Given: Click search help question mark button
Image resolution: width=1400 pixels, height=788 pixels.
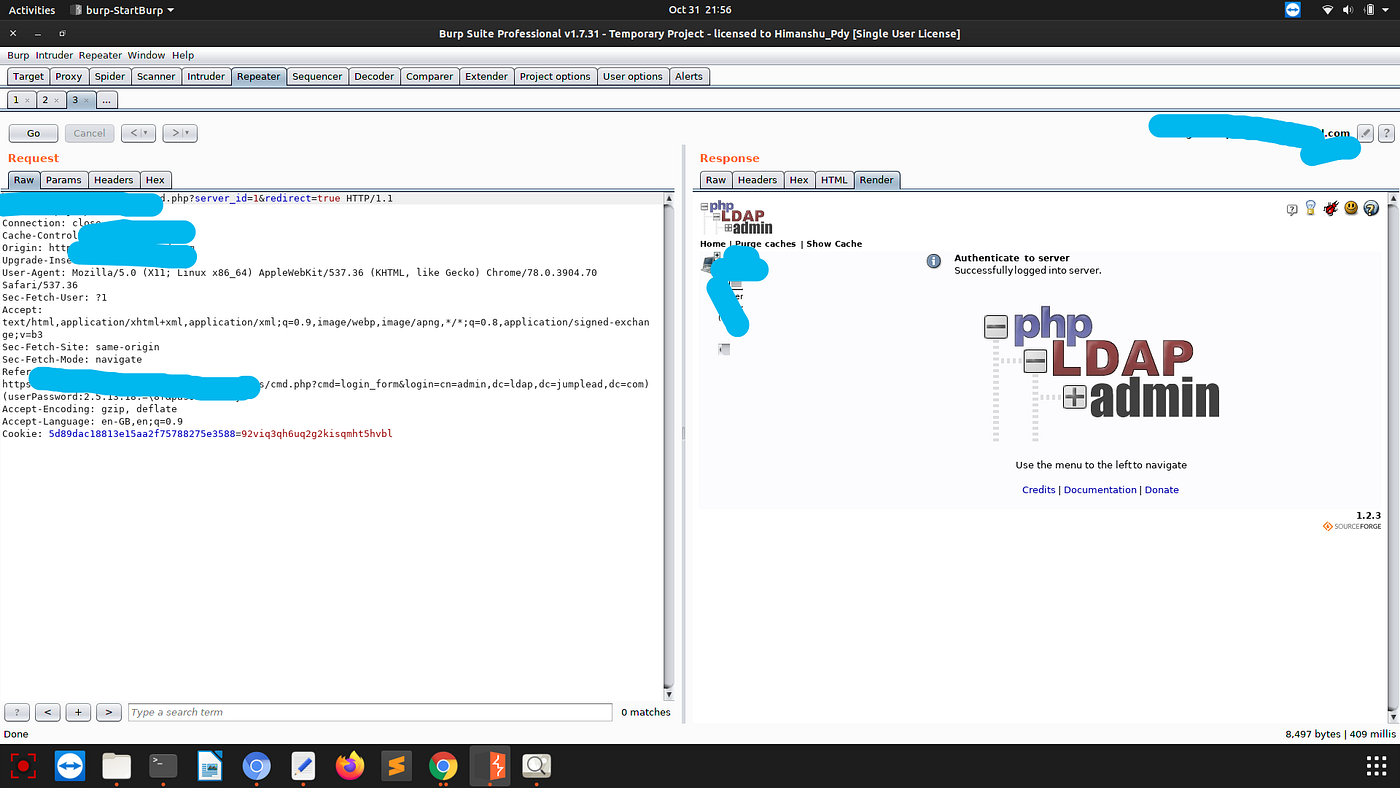Looking at the screenshot, I should (x=17, y=712).
